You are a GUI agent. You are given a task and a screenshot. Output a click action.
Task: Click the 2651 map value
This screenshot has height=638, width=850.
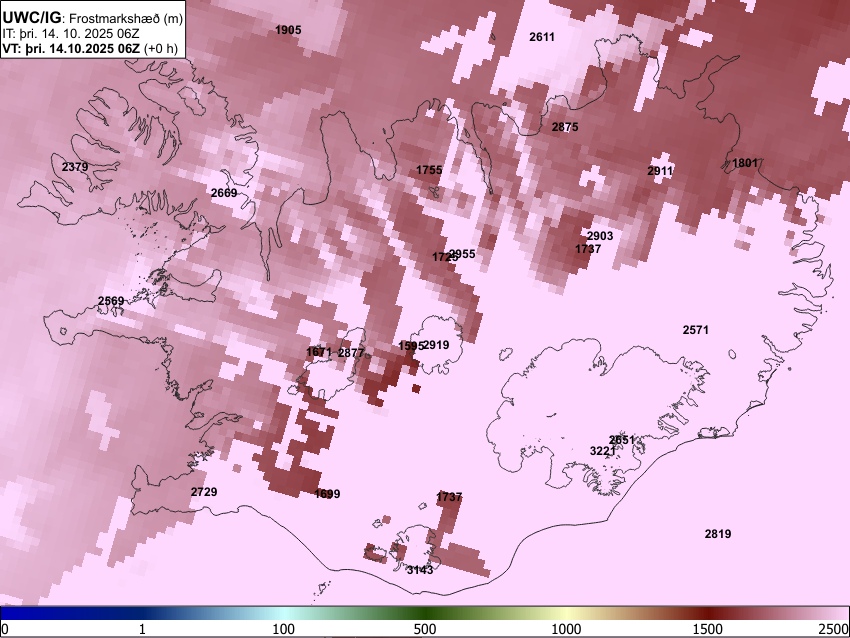point(622,440)
